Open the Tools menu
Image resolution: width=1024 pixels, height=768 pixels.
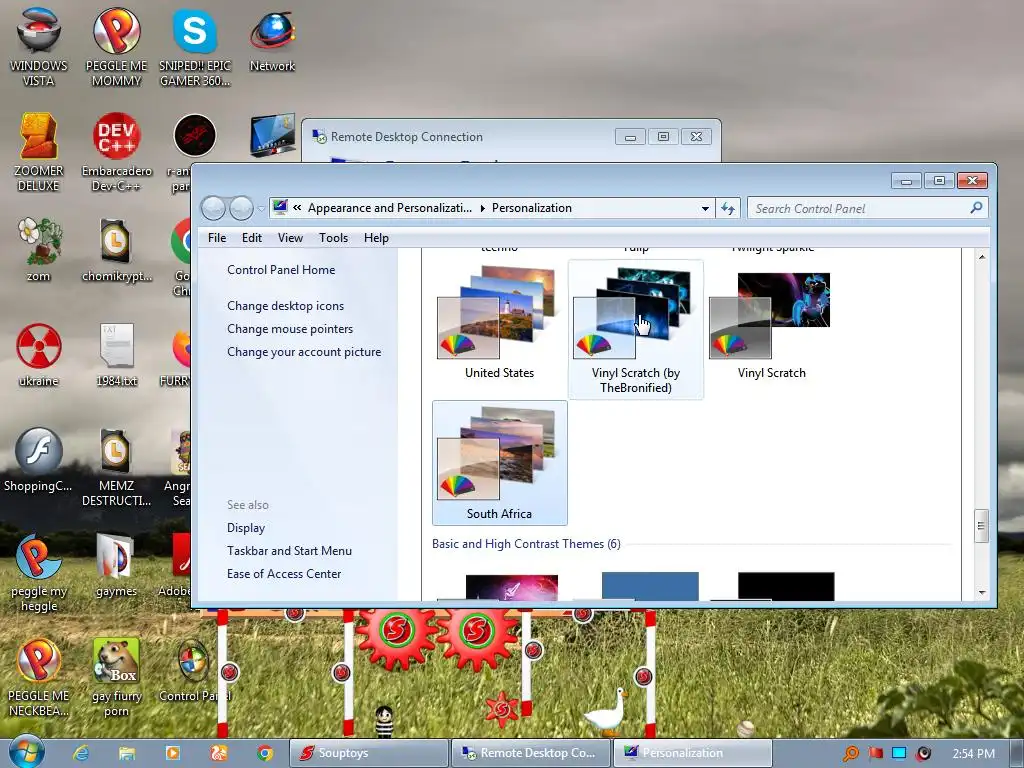pyautogui.click(x=333, y=238)
